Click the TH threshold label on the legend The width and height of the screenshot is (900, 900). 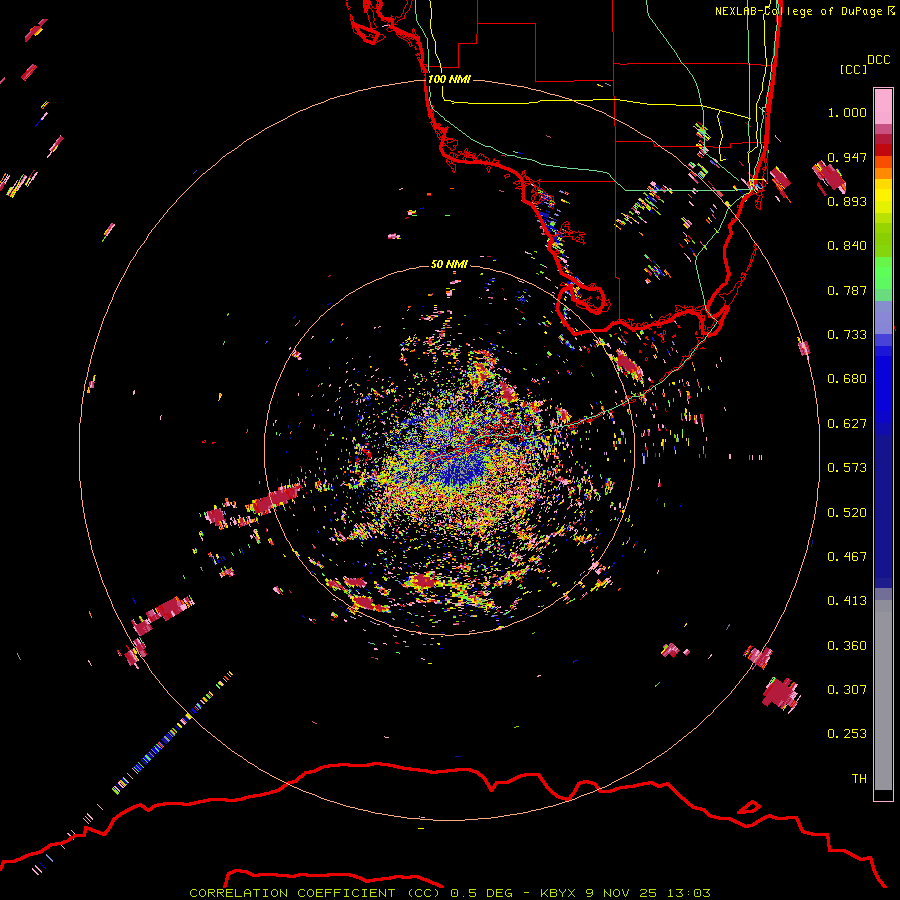(859, 779)
